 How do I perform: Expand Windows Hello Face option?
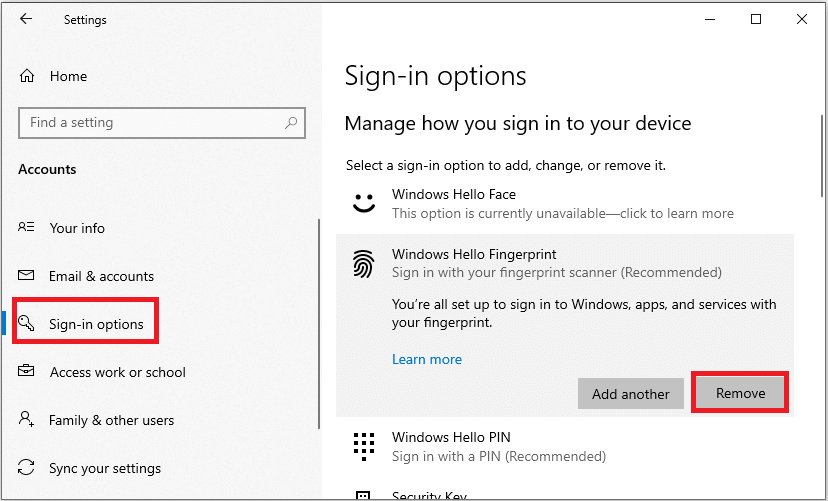tap(564, 204)
